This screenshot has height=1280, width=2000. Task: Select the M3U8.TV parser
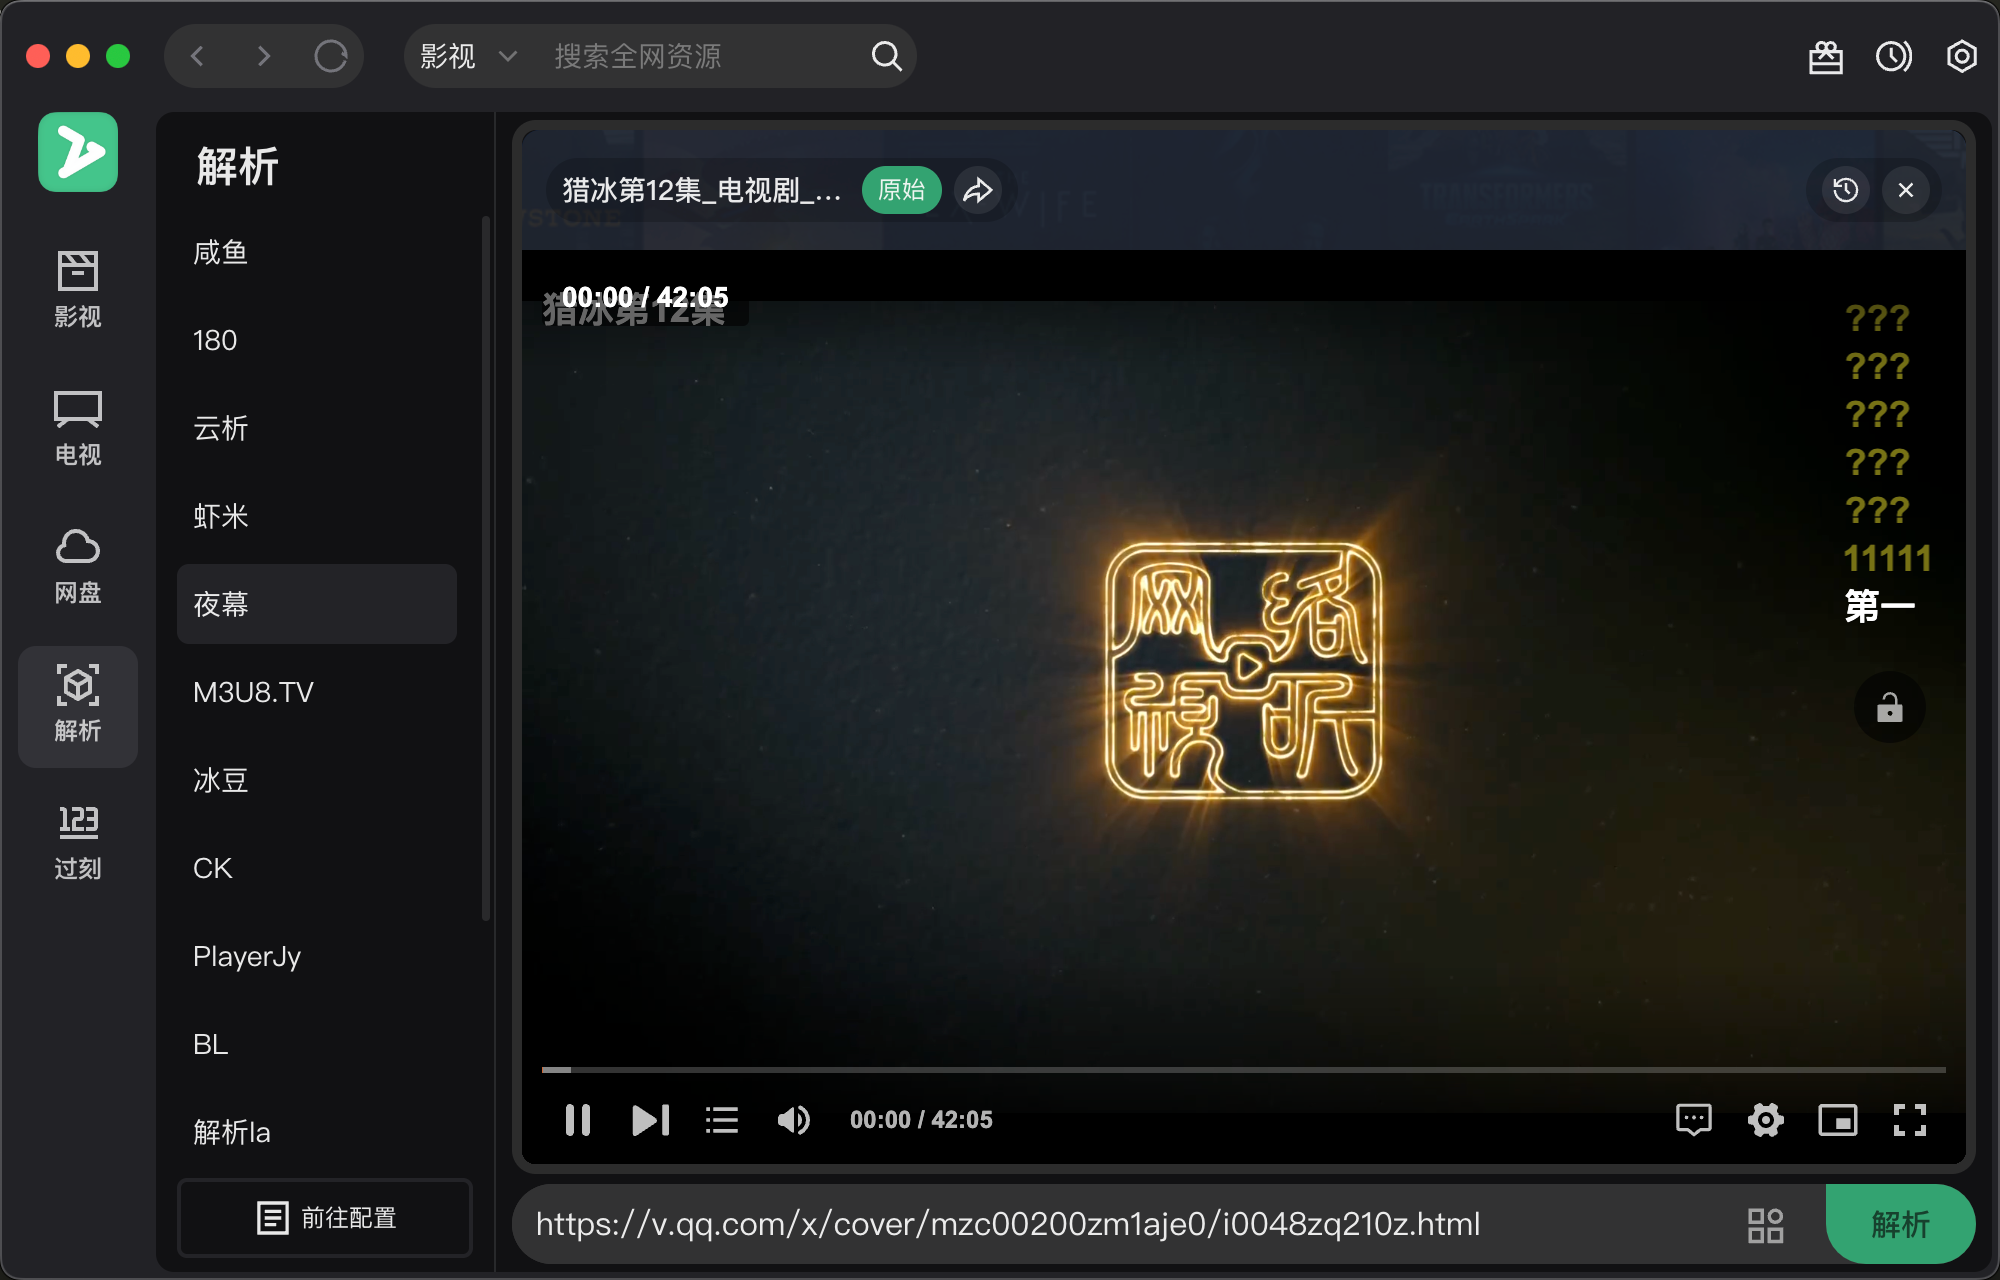click(253, 692)
